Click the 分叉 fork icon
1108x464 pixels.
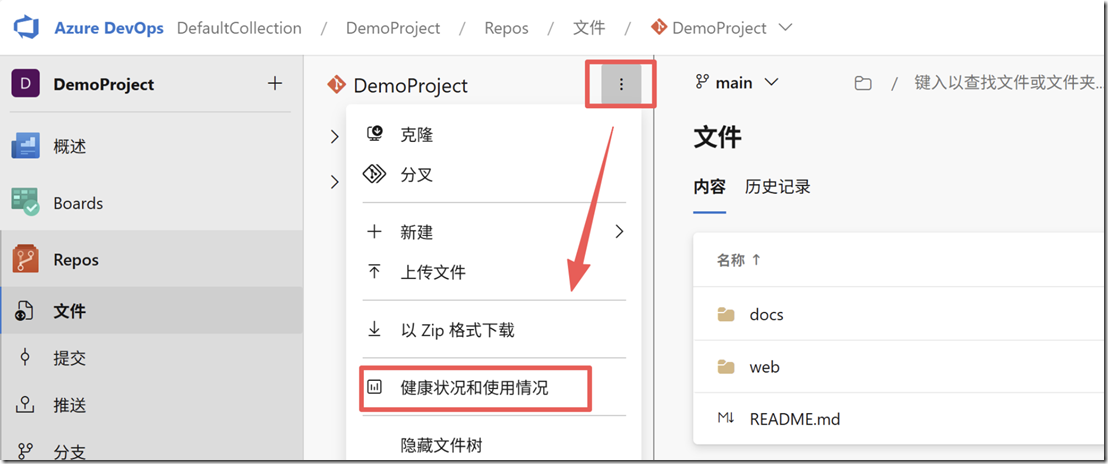point(375,174)
